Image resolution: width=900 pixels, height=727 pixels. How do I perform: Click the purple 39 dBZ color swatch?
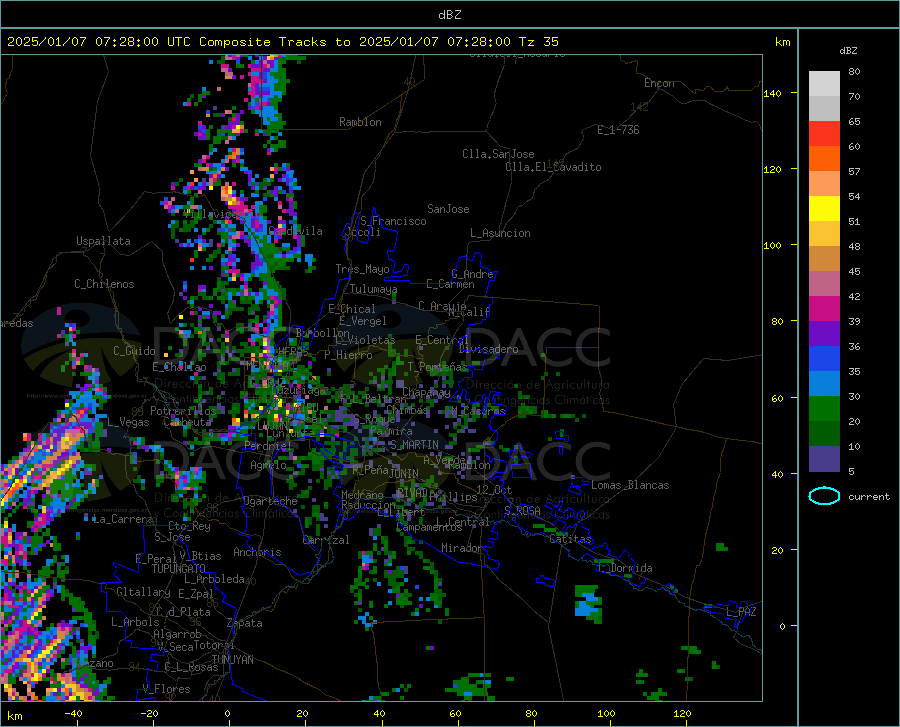click(824, 334)
